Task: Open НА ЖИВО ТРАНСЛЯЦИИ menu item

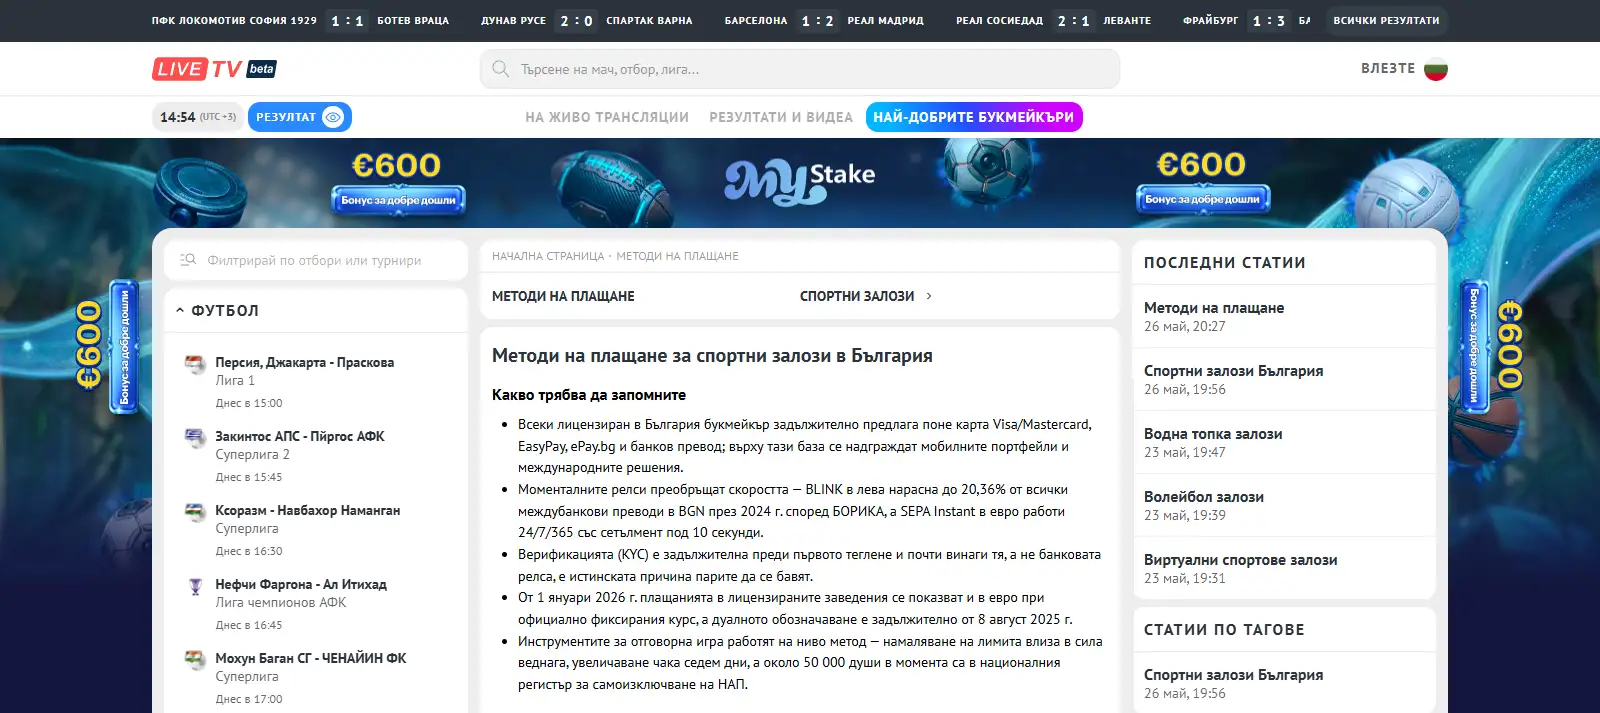Action: pyautogui.click(x=607, y=117)
